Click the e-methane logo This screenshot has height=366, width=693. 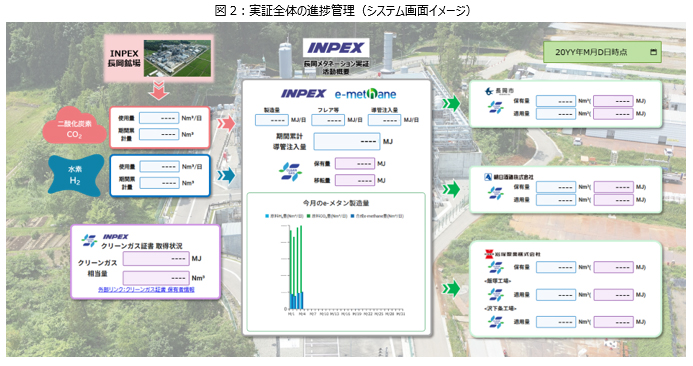point(365,94)
